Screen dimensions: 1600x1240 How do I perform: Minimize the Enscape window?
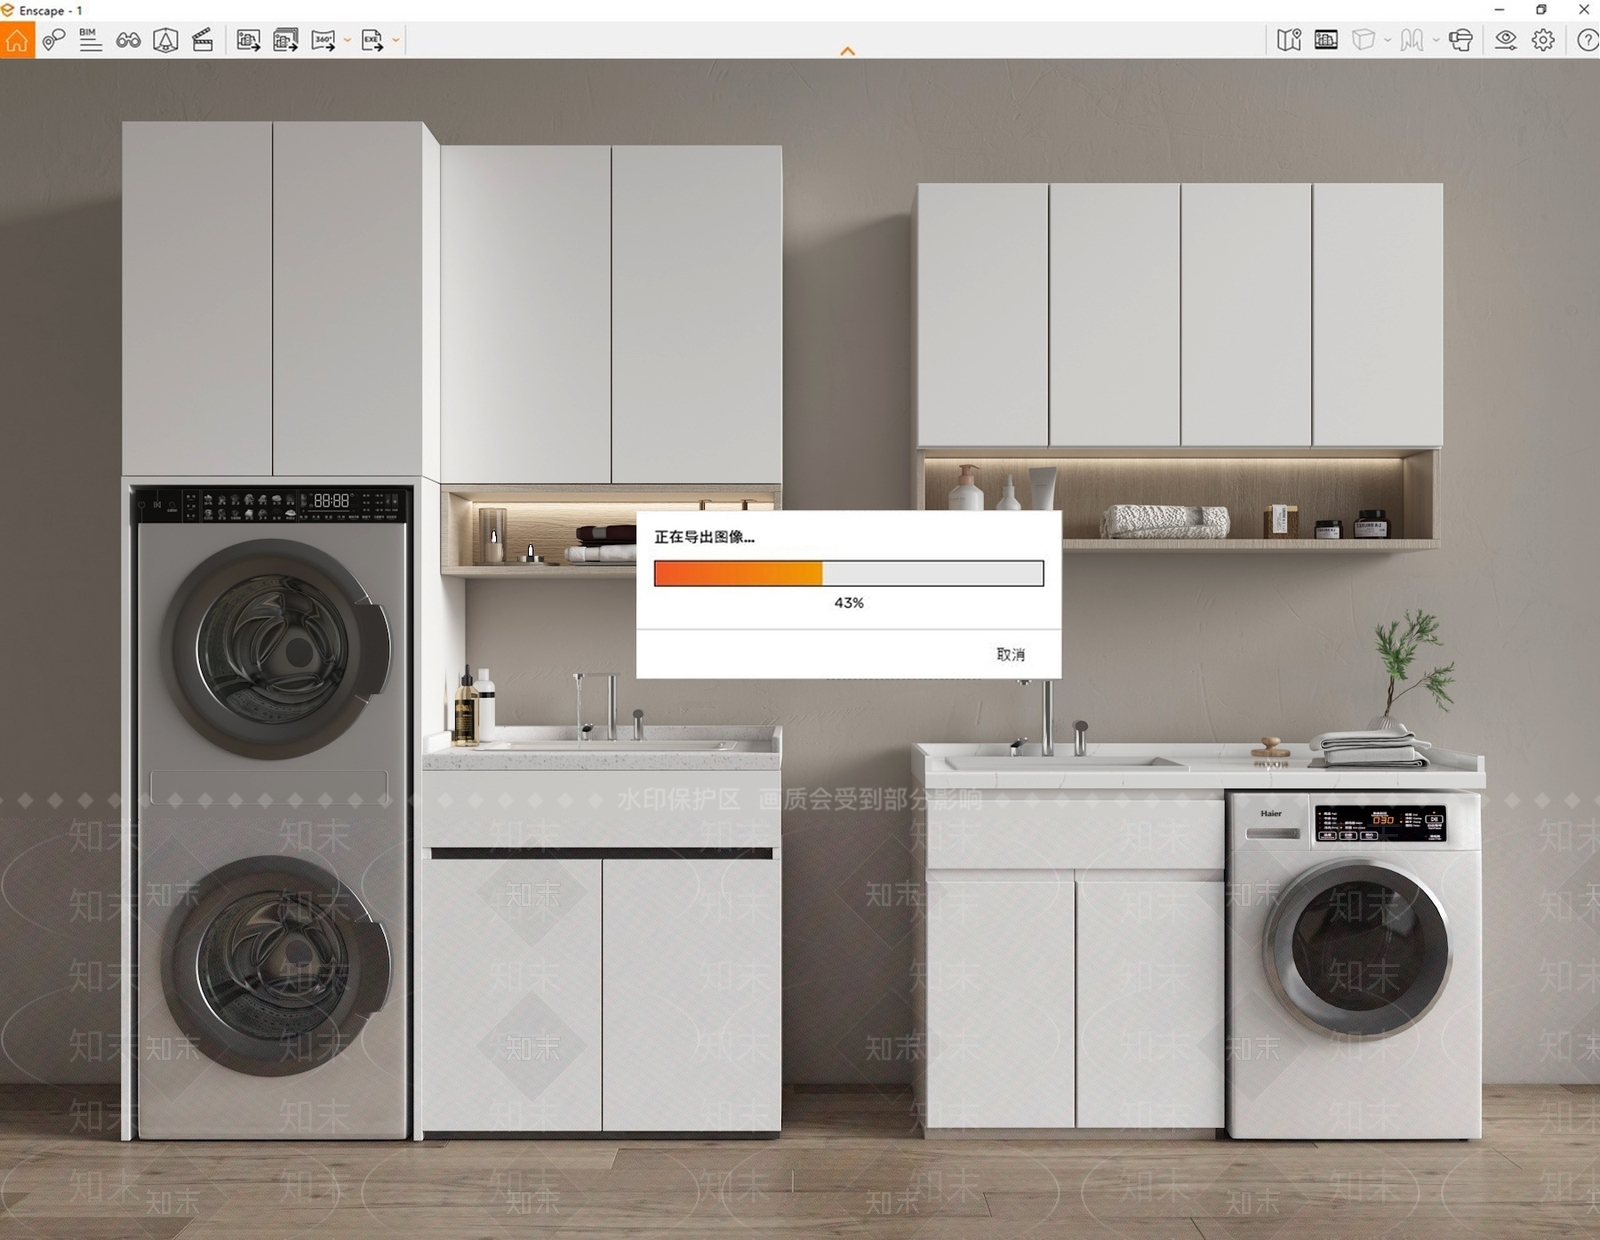[x=1498, y=10]
